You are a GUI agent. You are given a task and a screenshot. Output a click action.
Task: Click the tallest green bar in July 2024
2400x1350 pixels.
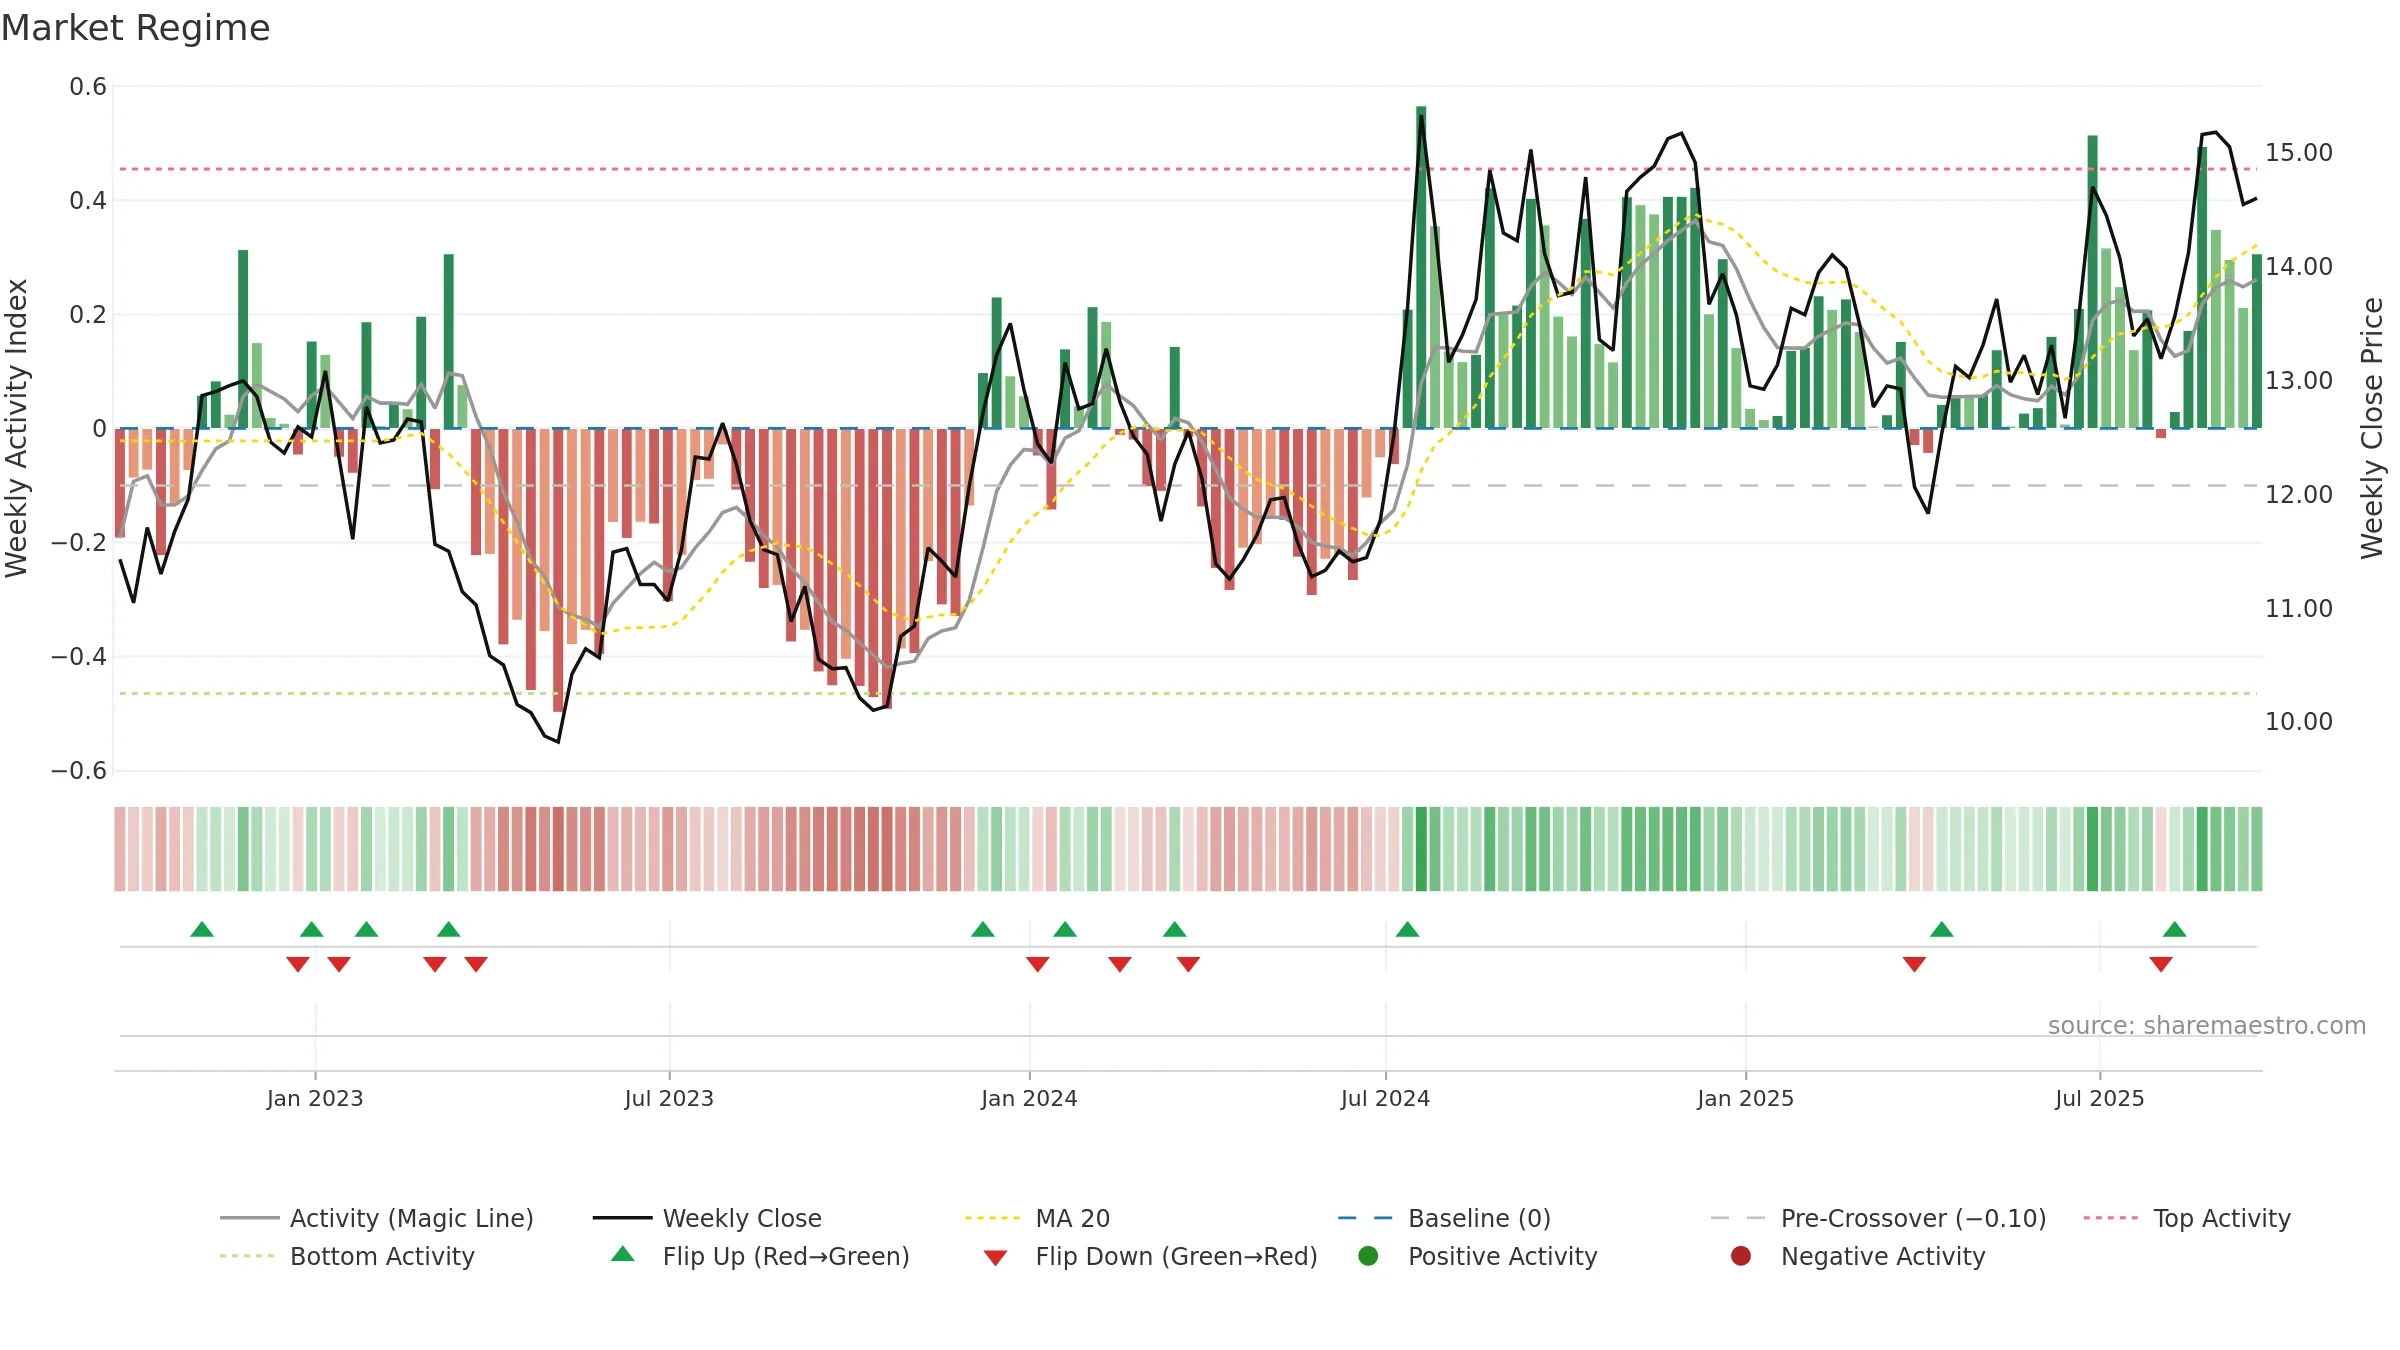1421,267
